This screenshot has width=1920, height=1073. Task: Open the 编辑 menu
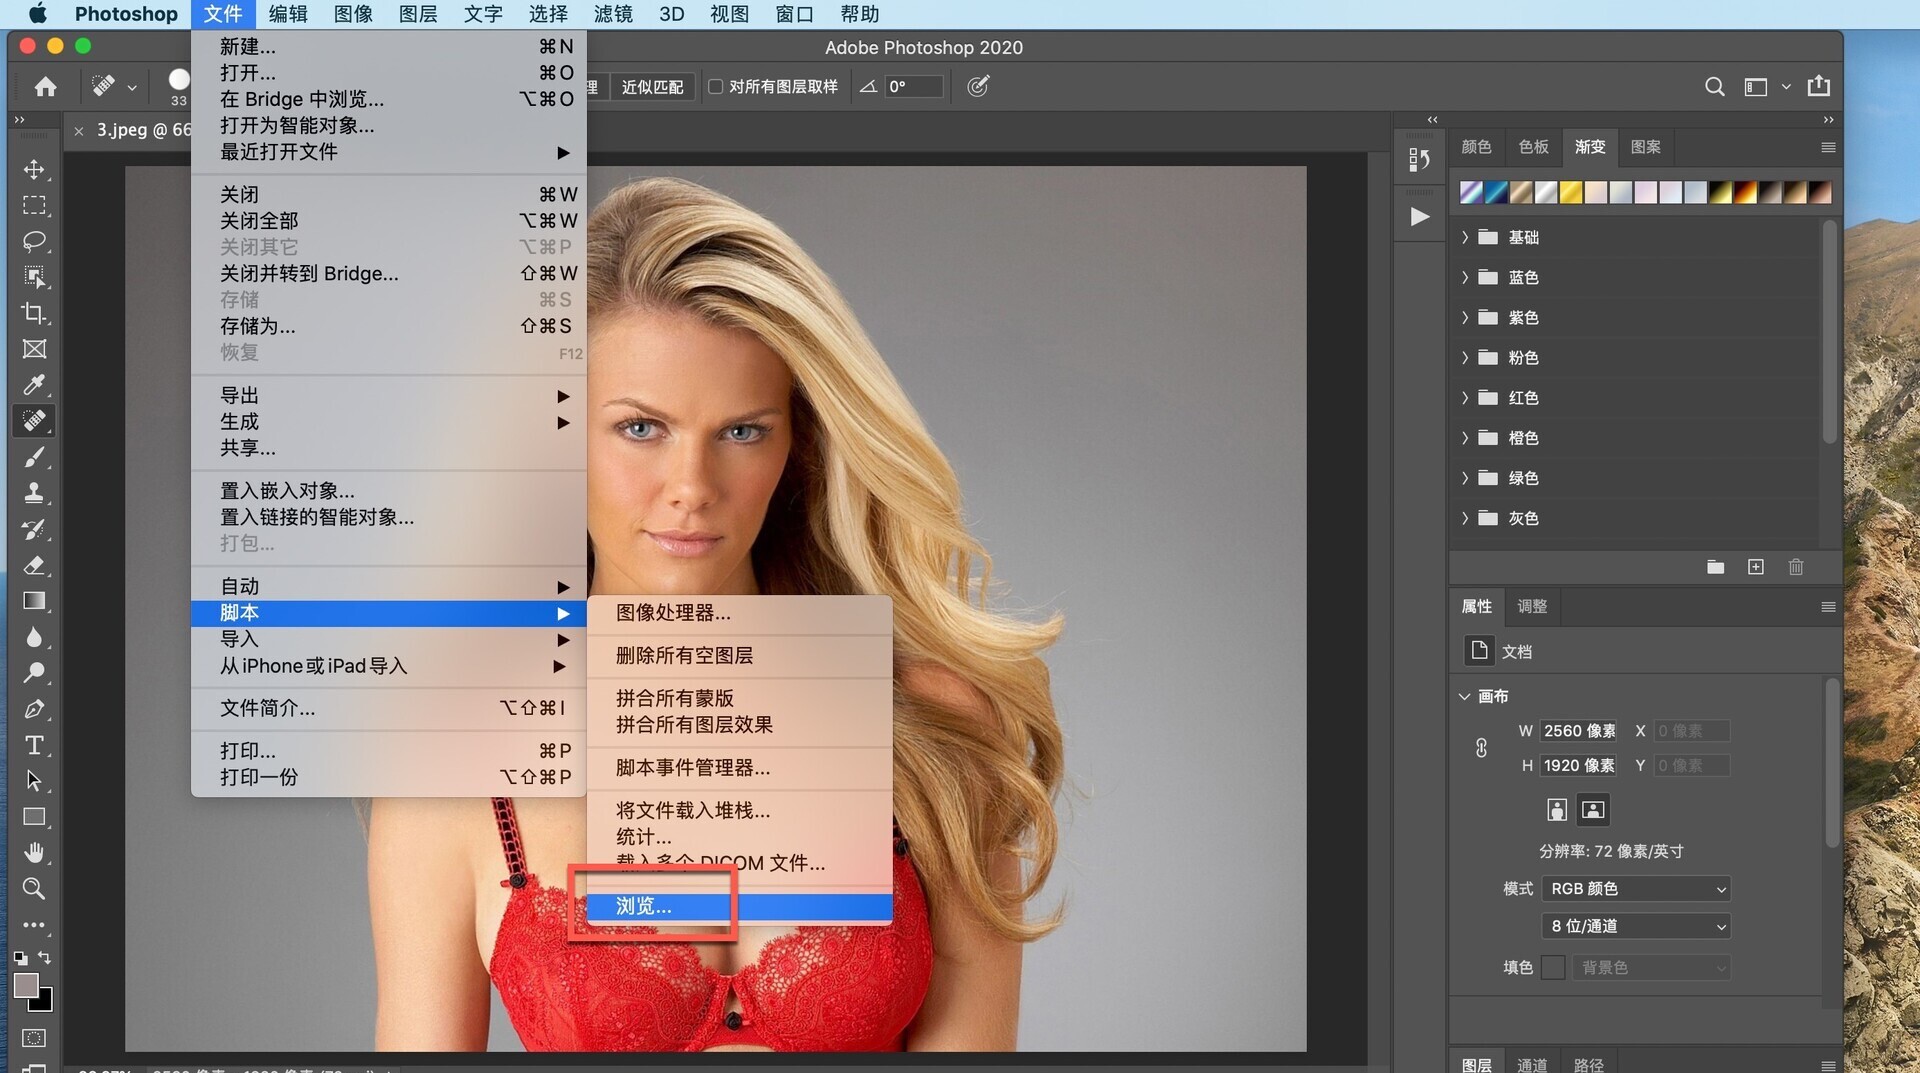coord(288,14)
